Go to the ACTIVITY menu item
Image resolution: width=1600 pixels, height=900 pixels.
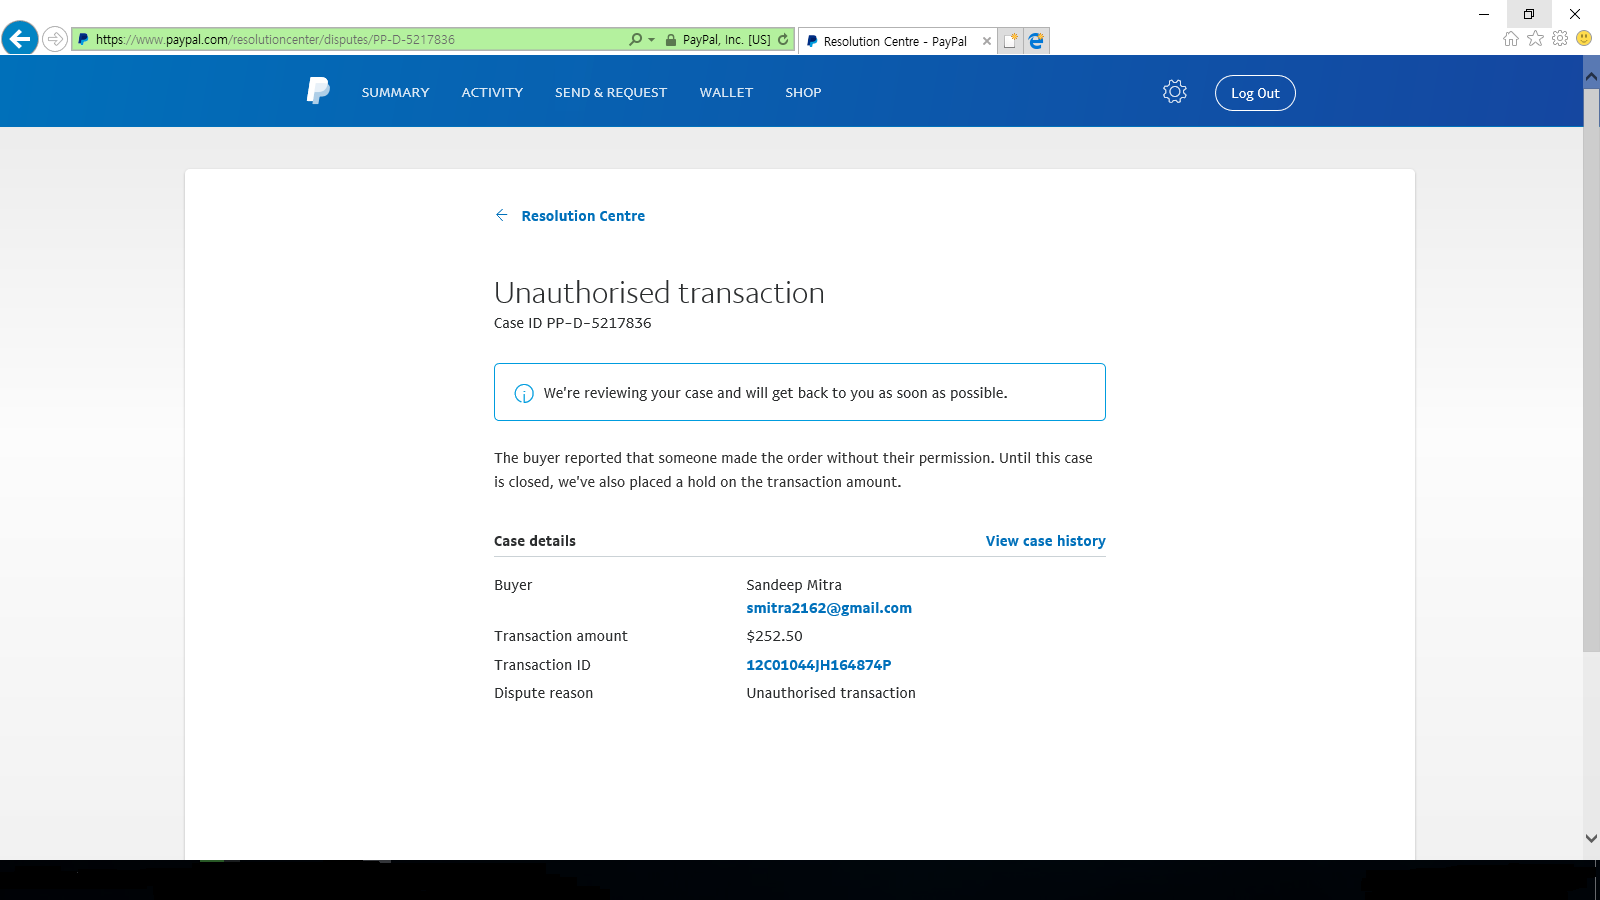pyautogui.click(x=492, y=92)
